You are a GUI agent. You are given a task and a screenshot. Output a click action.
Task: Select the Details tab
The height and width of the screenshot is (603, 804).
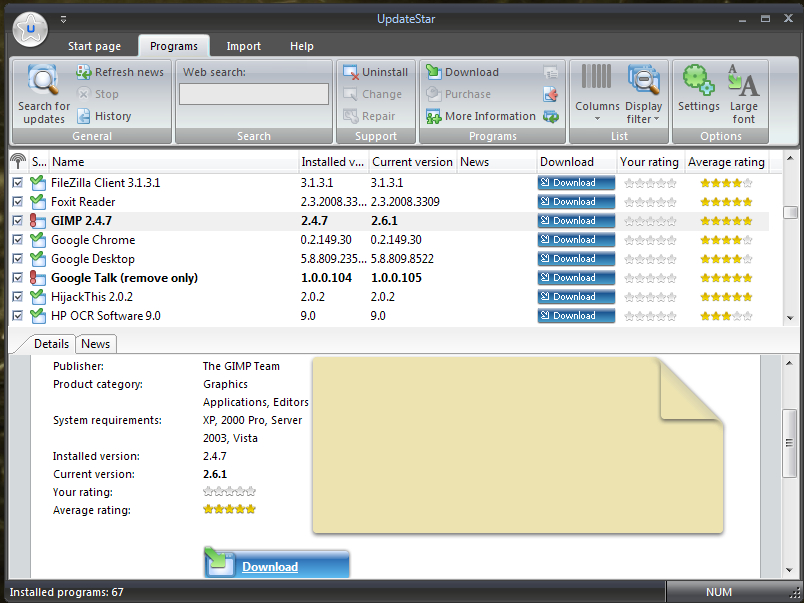pos(51,344)
